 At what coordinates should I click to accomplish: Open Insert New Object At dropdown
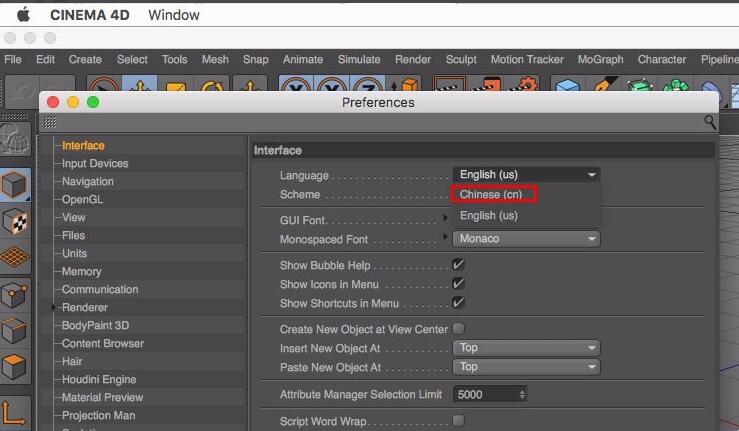tap(526, 348)
